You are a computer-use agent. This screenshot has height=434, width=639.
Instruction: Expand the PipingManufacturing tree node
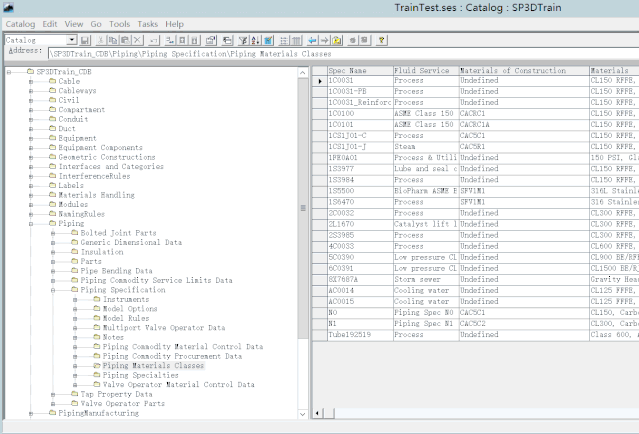coord(31,414)
